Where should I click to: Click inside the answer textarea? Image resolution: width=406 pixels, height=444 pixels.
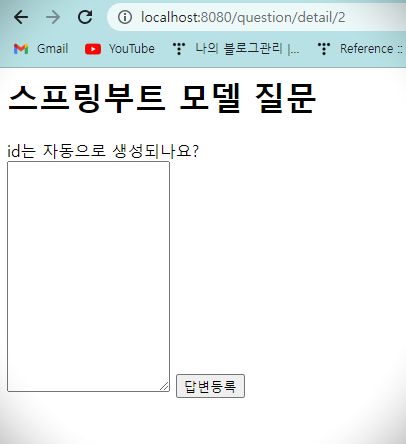88,276
